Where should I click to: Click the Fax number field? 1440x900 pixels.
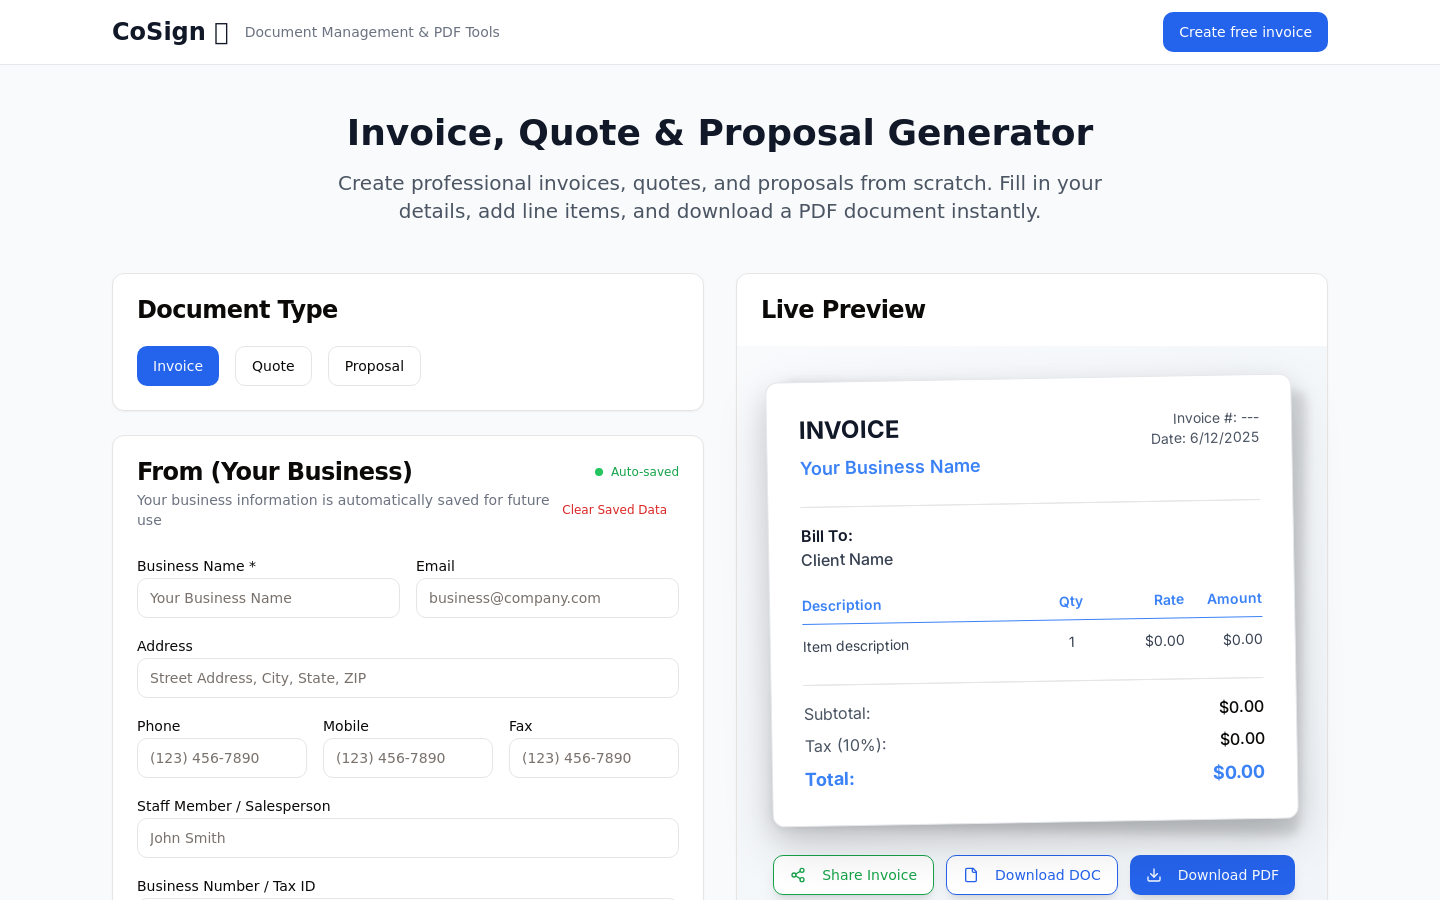point(594,758)
